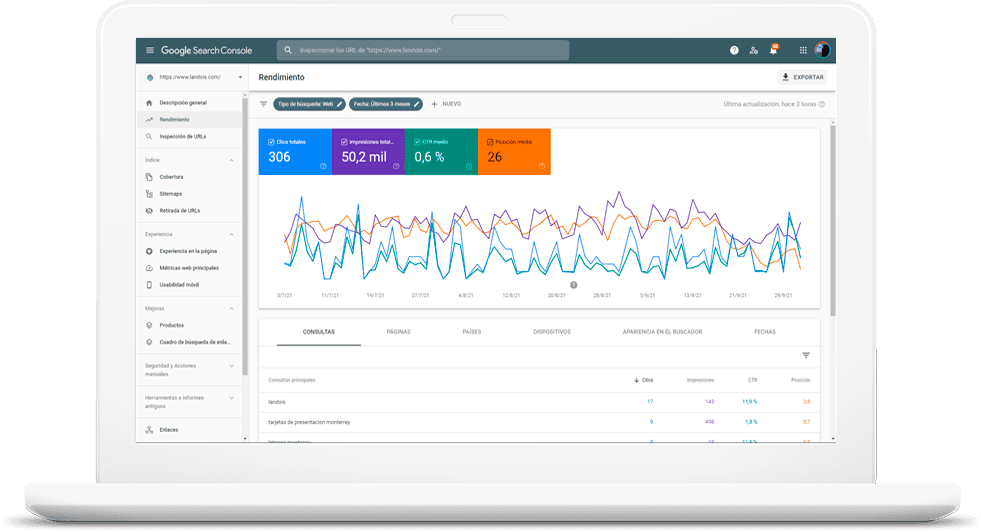Click help icon on CTR medio card
981x532 pixels.
click(469, 166)
